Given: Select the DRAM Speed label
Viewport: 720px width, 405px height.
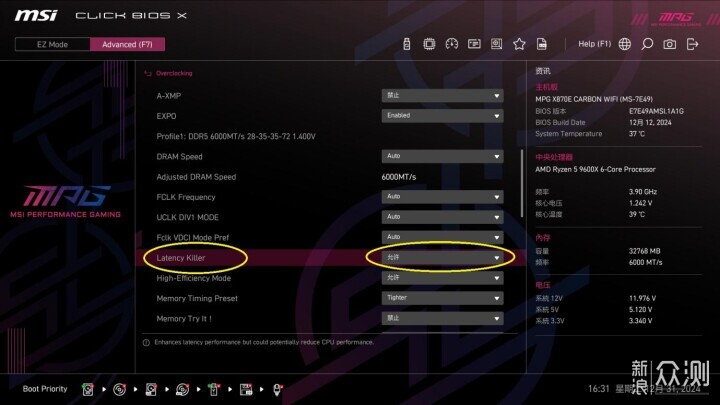Looking at the screenshot, I should [x=179, y=157].
